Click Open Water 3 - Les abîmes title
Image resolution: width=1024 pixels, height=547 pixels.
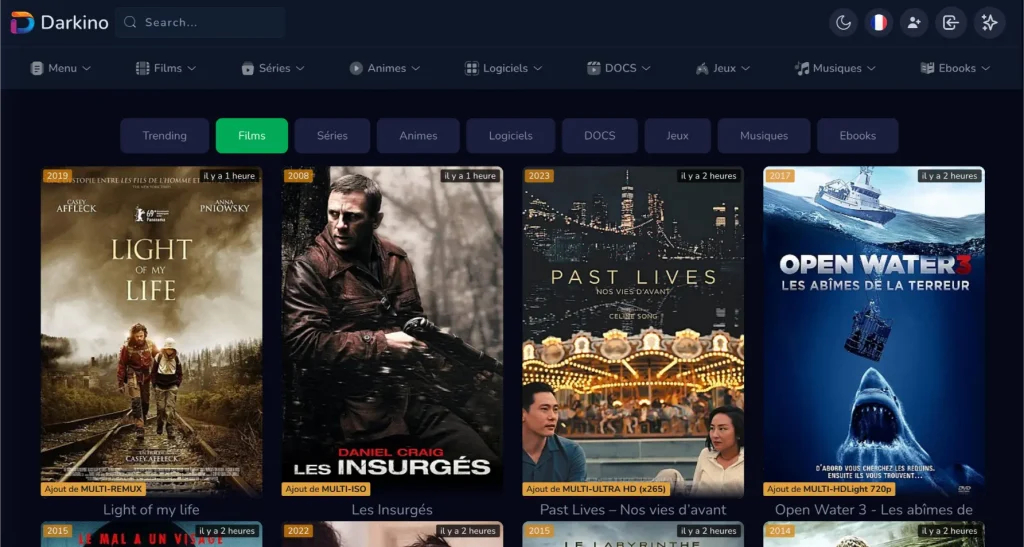pyautogui.click(x=874, y=510)
